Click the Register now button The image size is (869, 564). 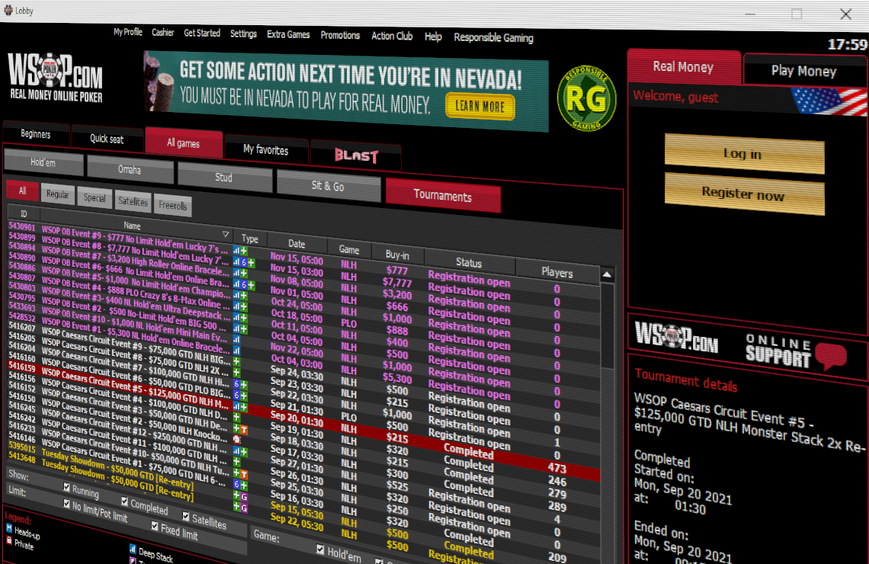[743, 193]
